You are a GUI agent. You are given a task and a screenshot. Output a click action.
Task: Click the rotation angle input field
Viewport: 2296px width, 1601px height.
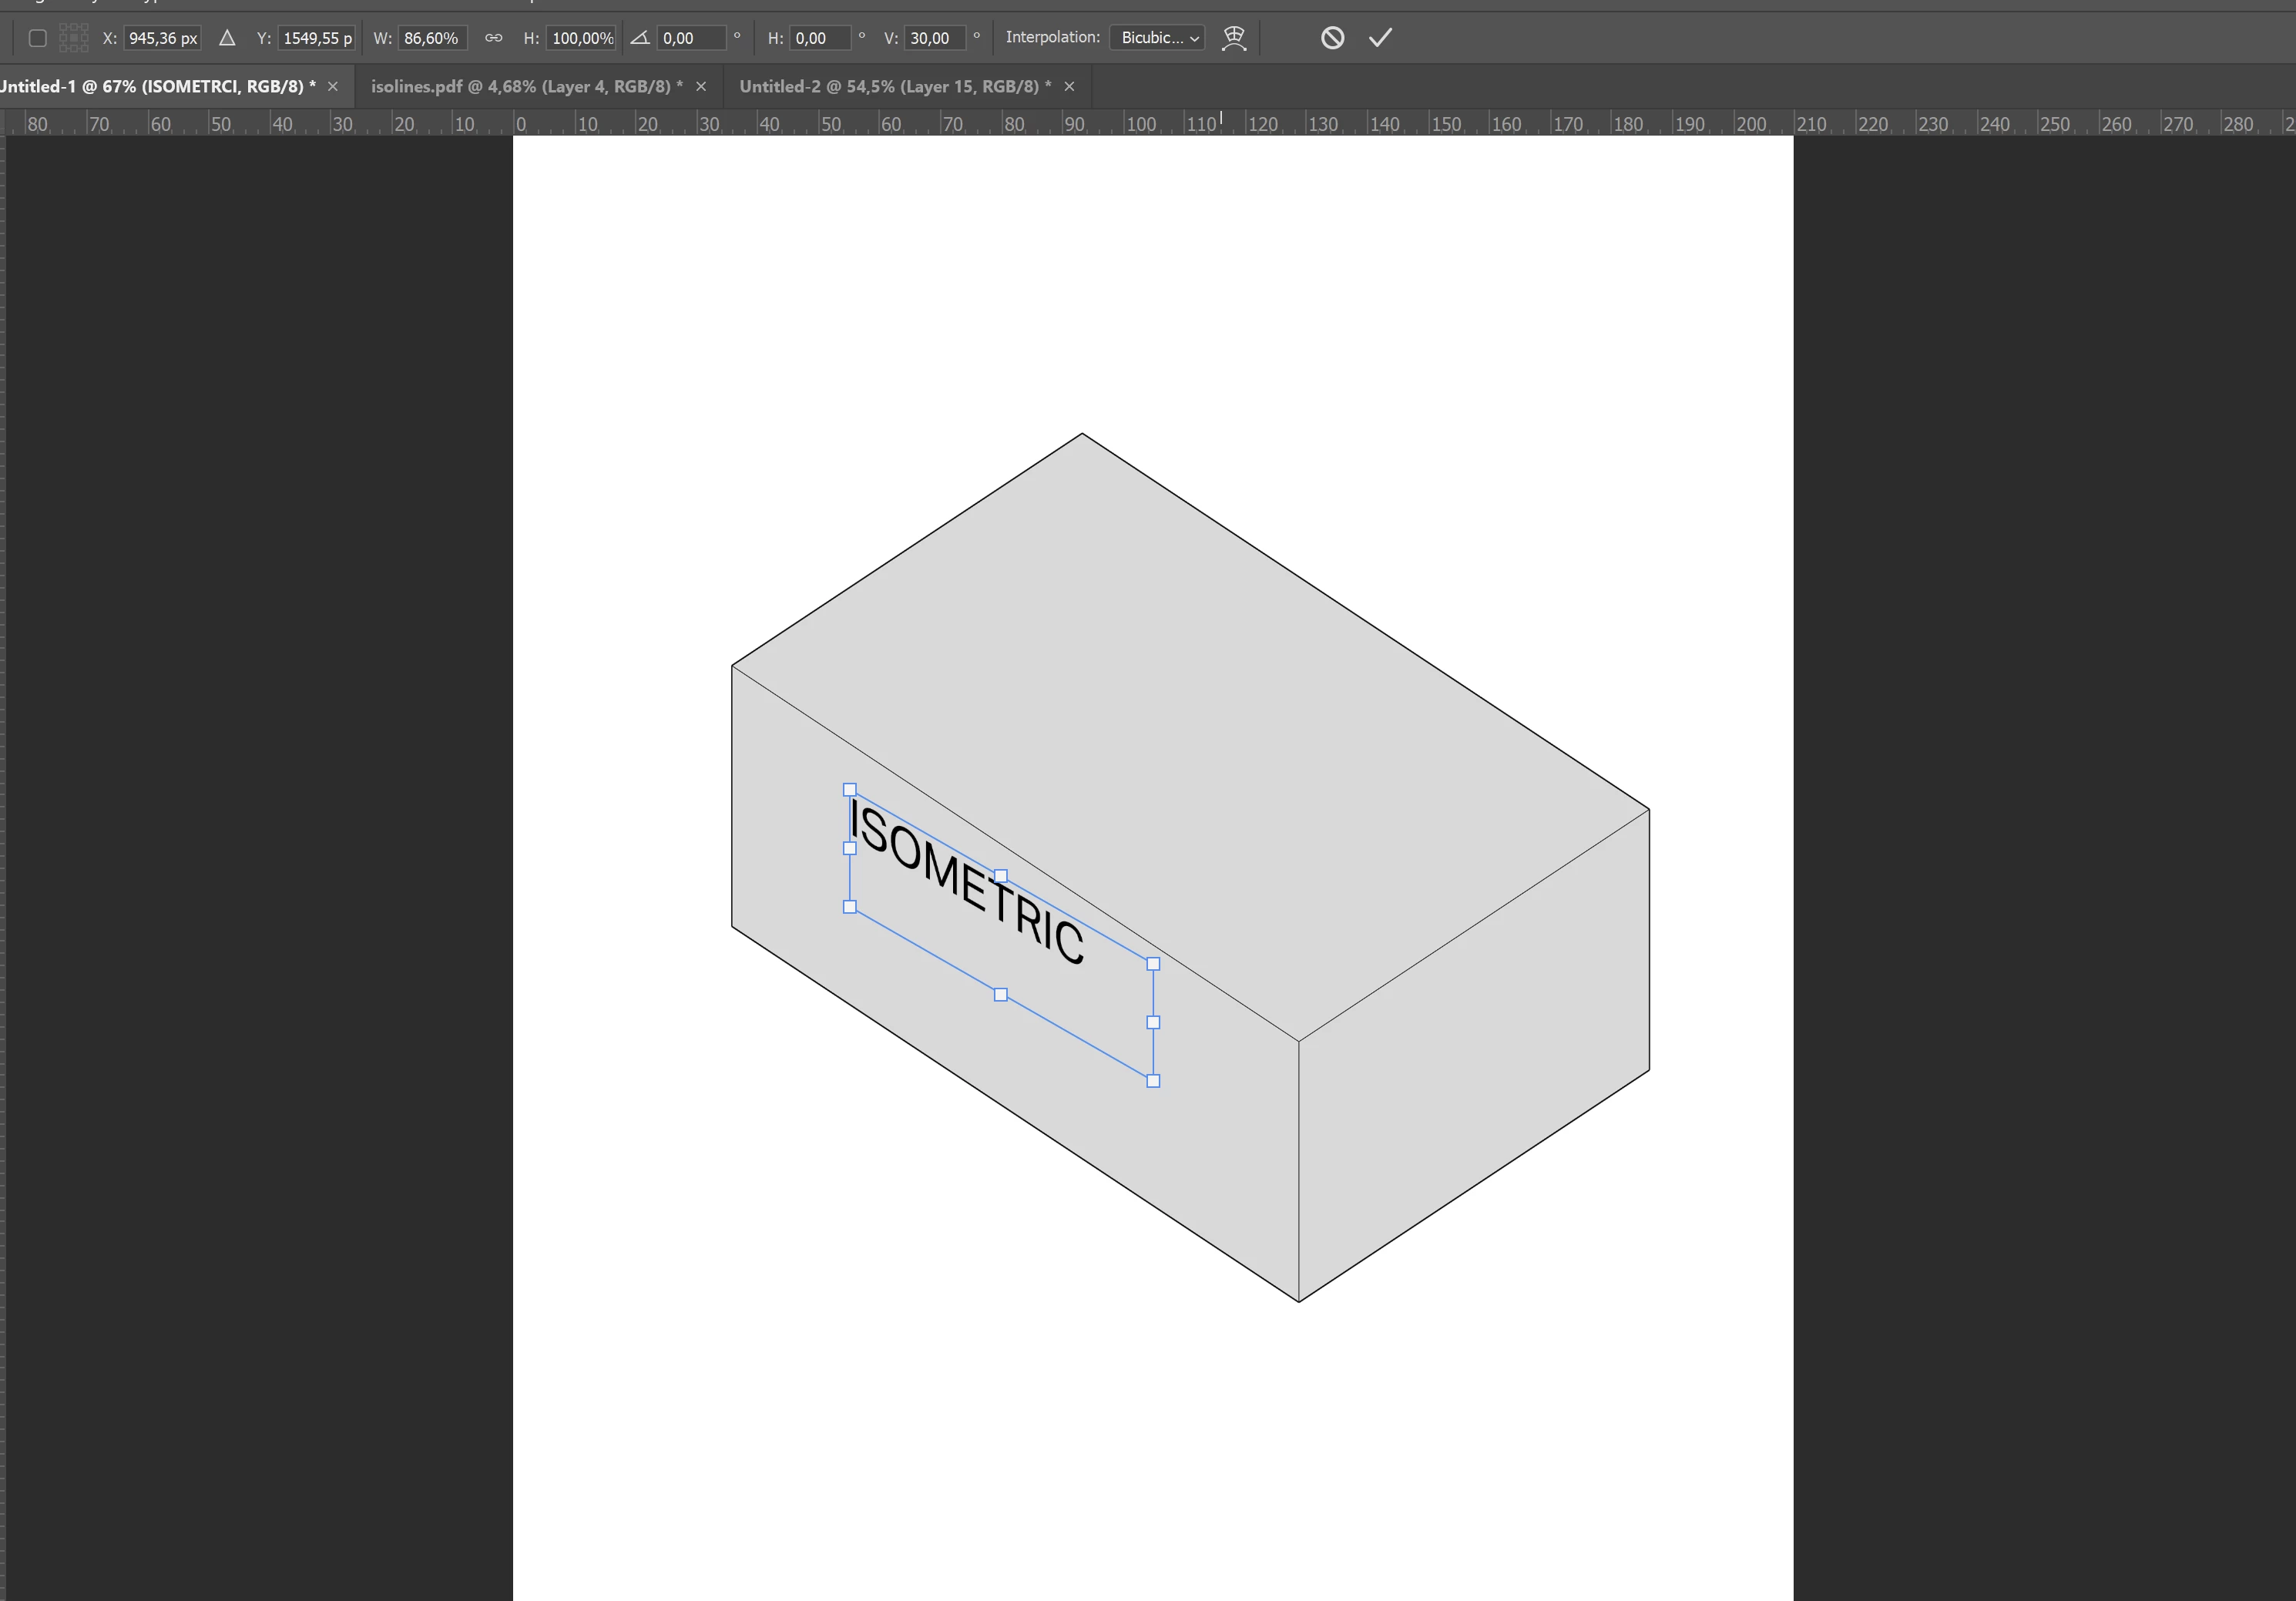tap(691, 38)
